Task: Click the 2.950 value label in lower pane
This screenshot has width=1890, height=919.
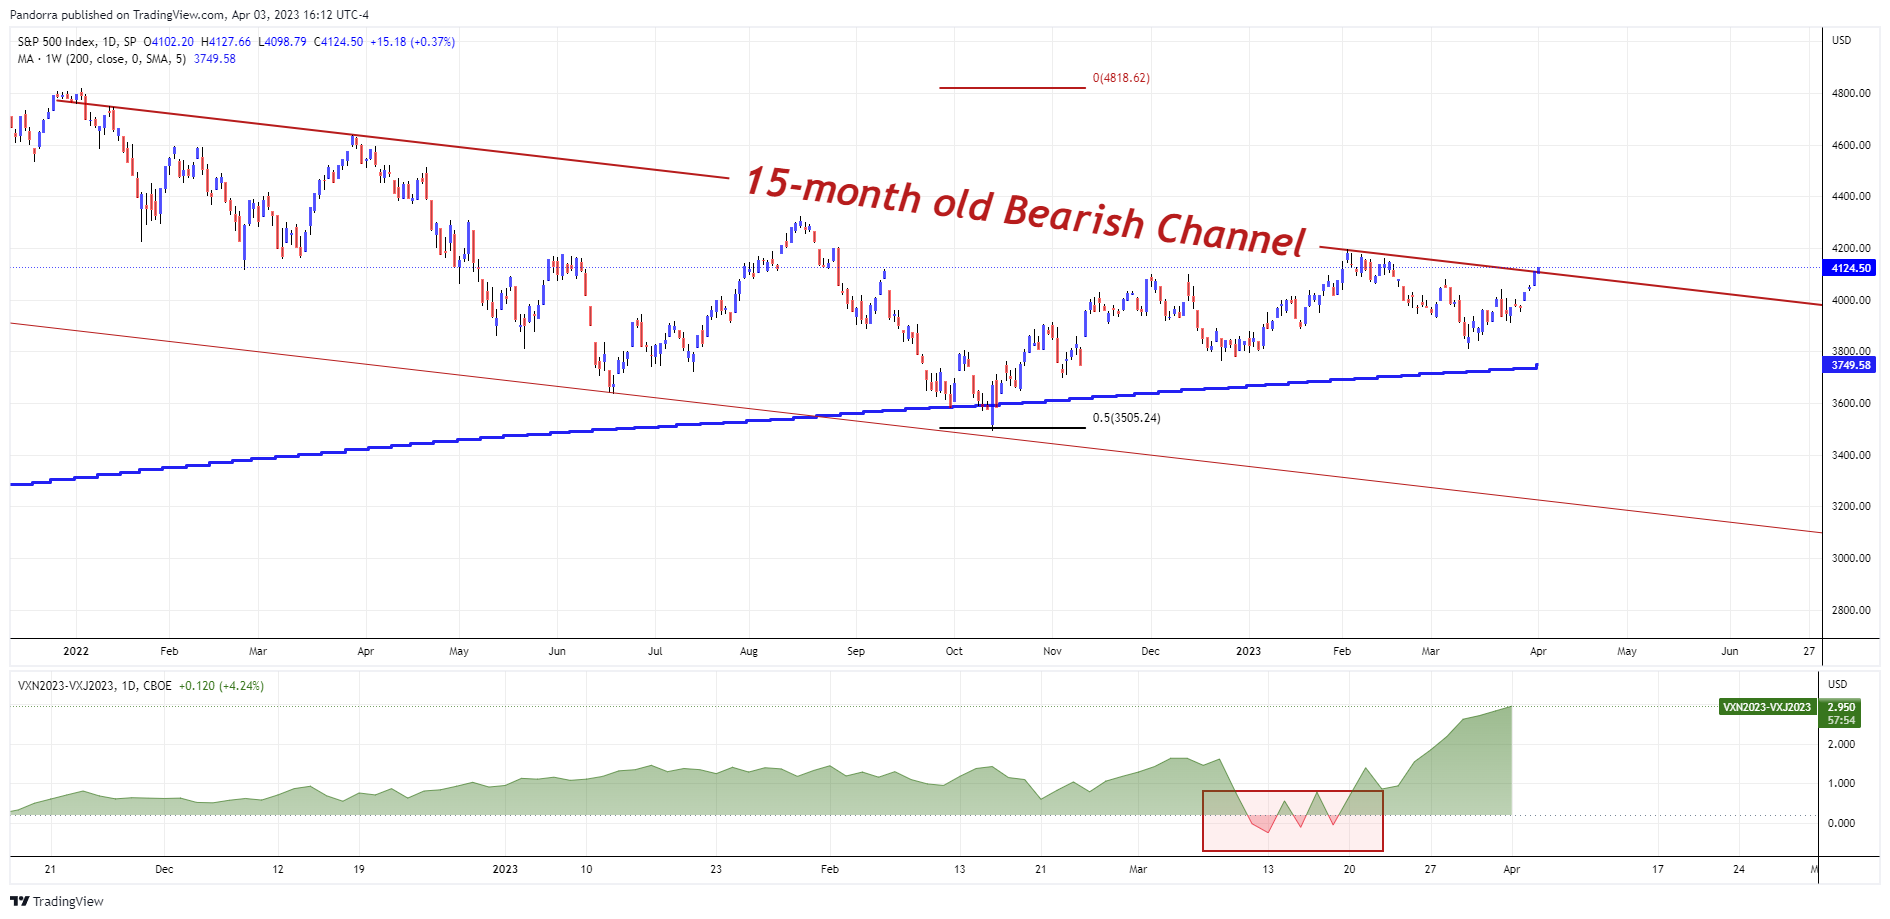Action: pyautogui.click(x=1841, y=707)
